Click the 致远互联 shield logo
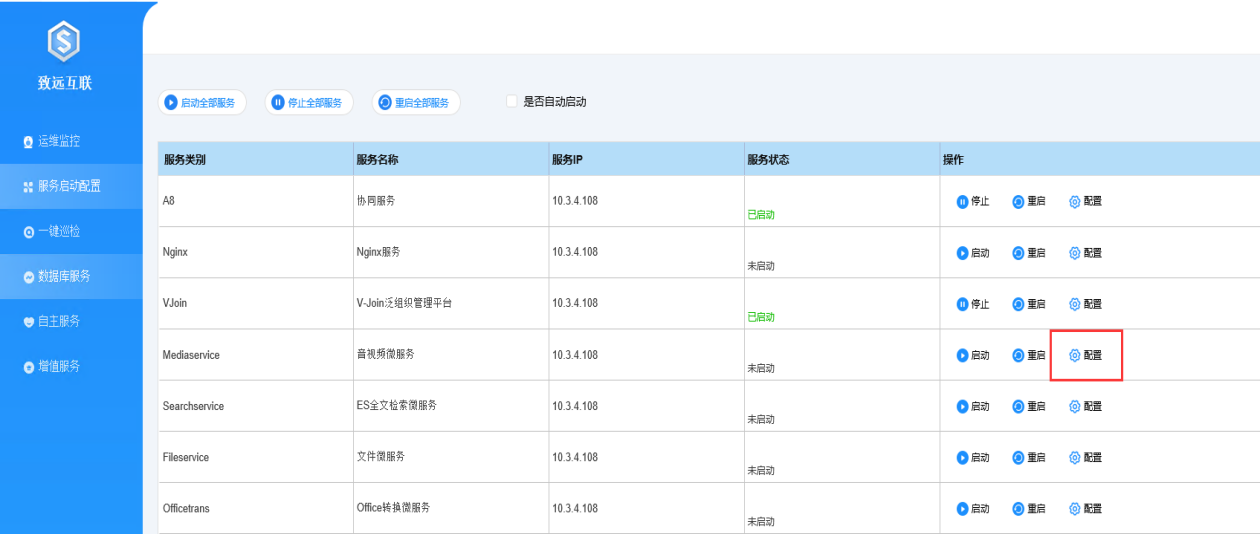 click(65, 40)
